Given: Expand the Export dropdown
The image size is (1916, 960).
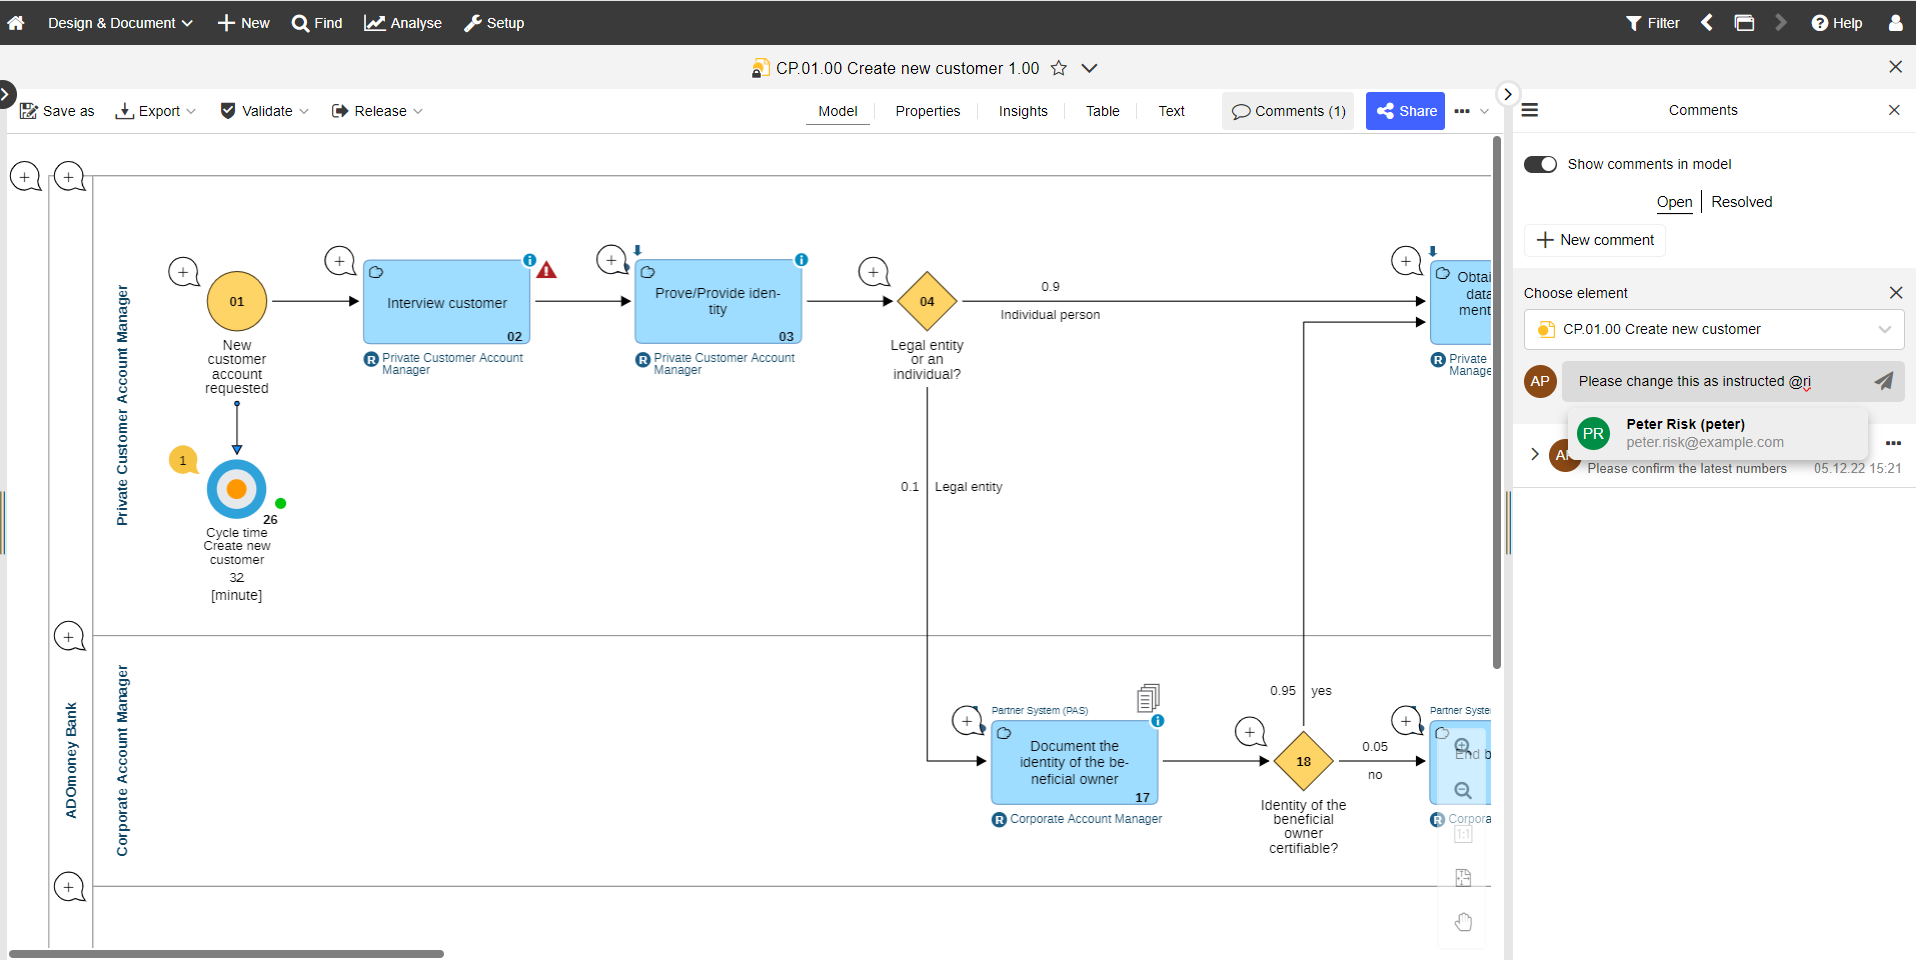Looking at the screenshot, I should (x=156, y=111).
